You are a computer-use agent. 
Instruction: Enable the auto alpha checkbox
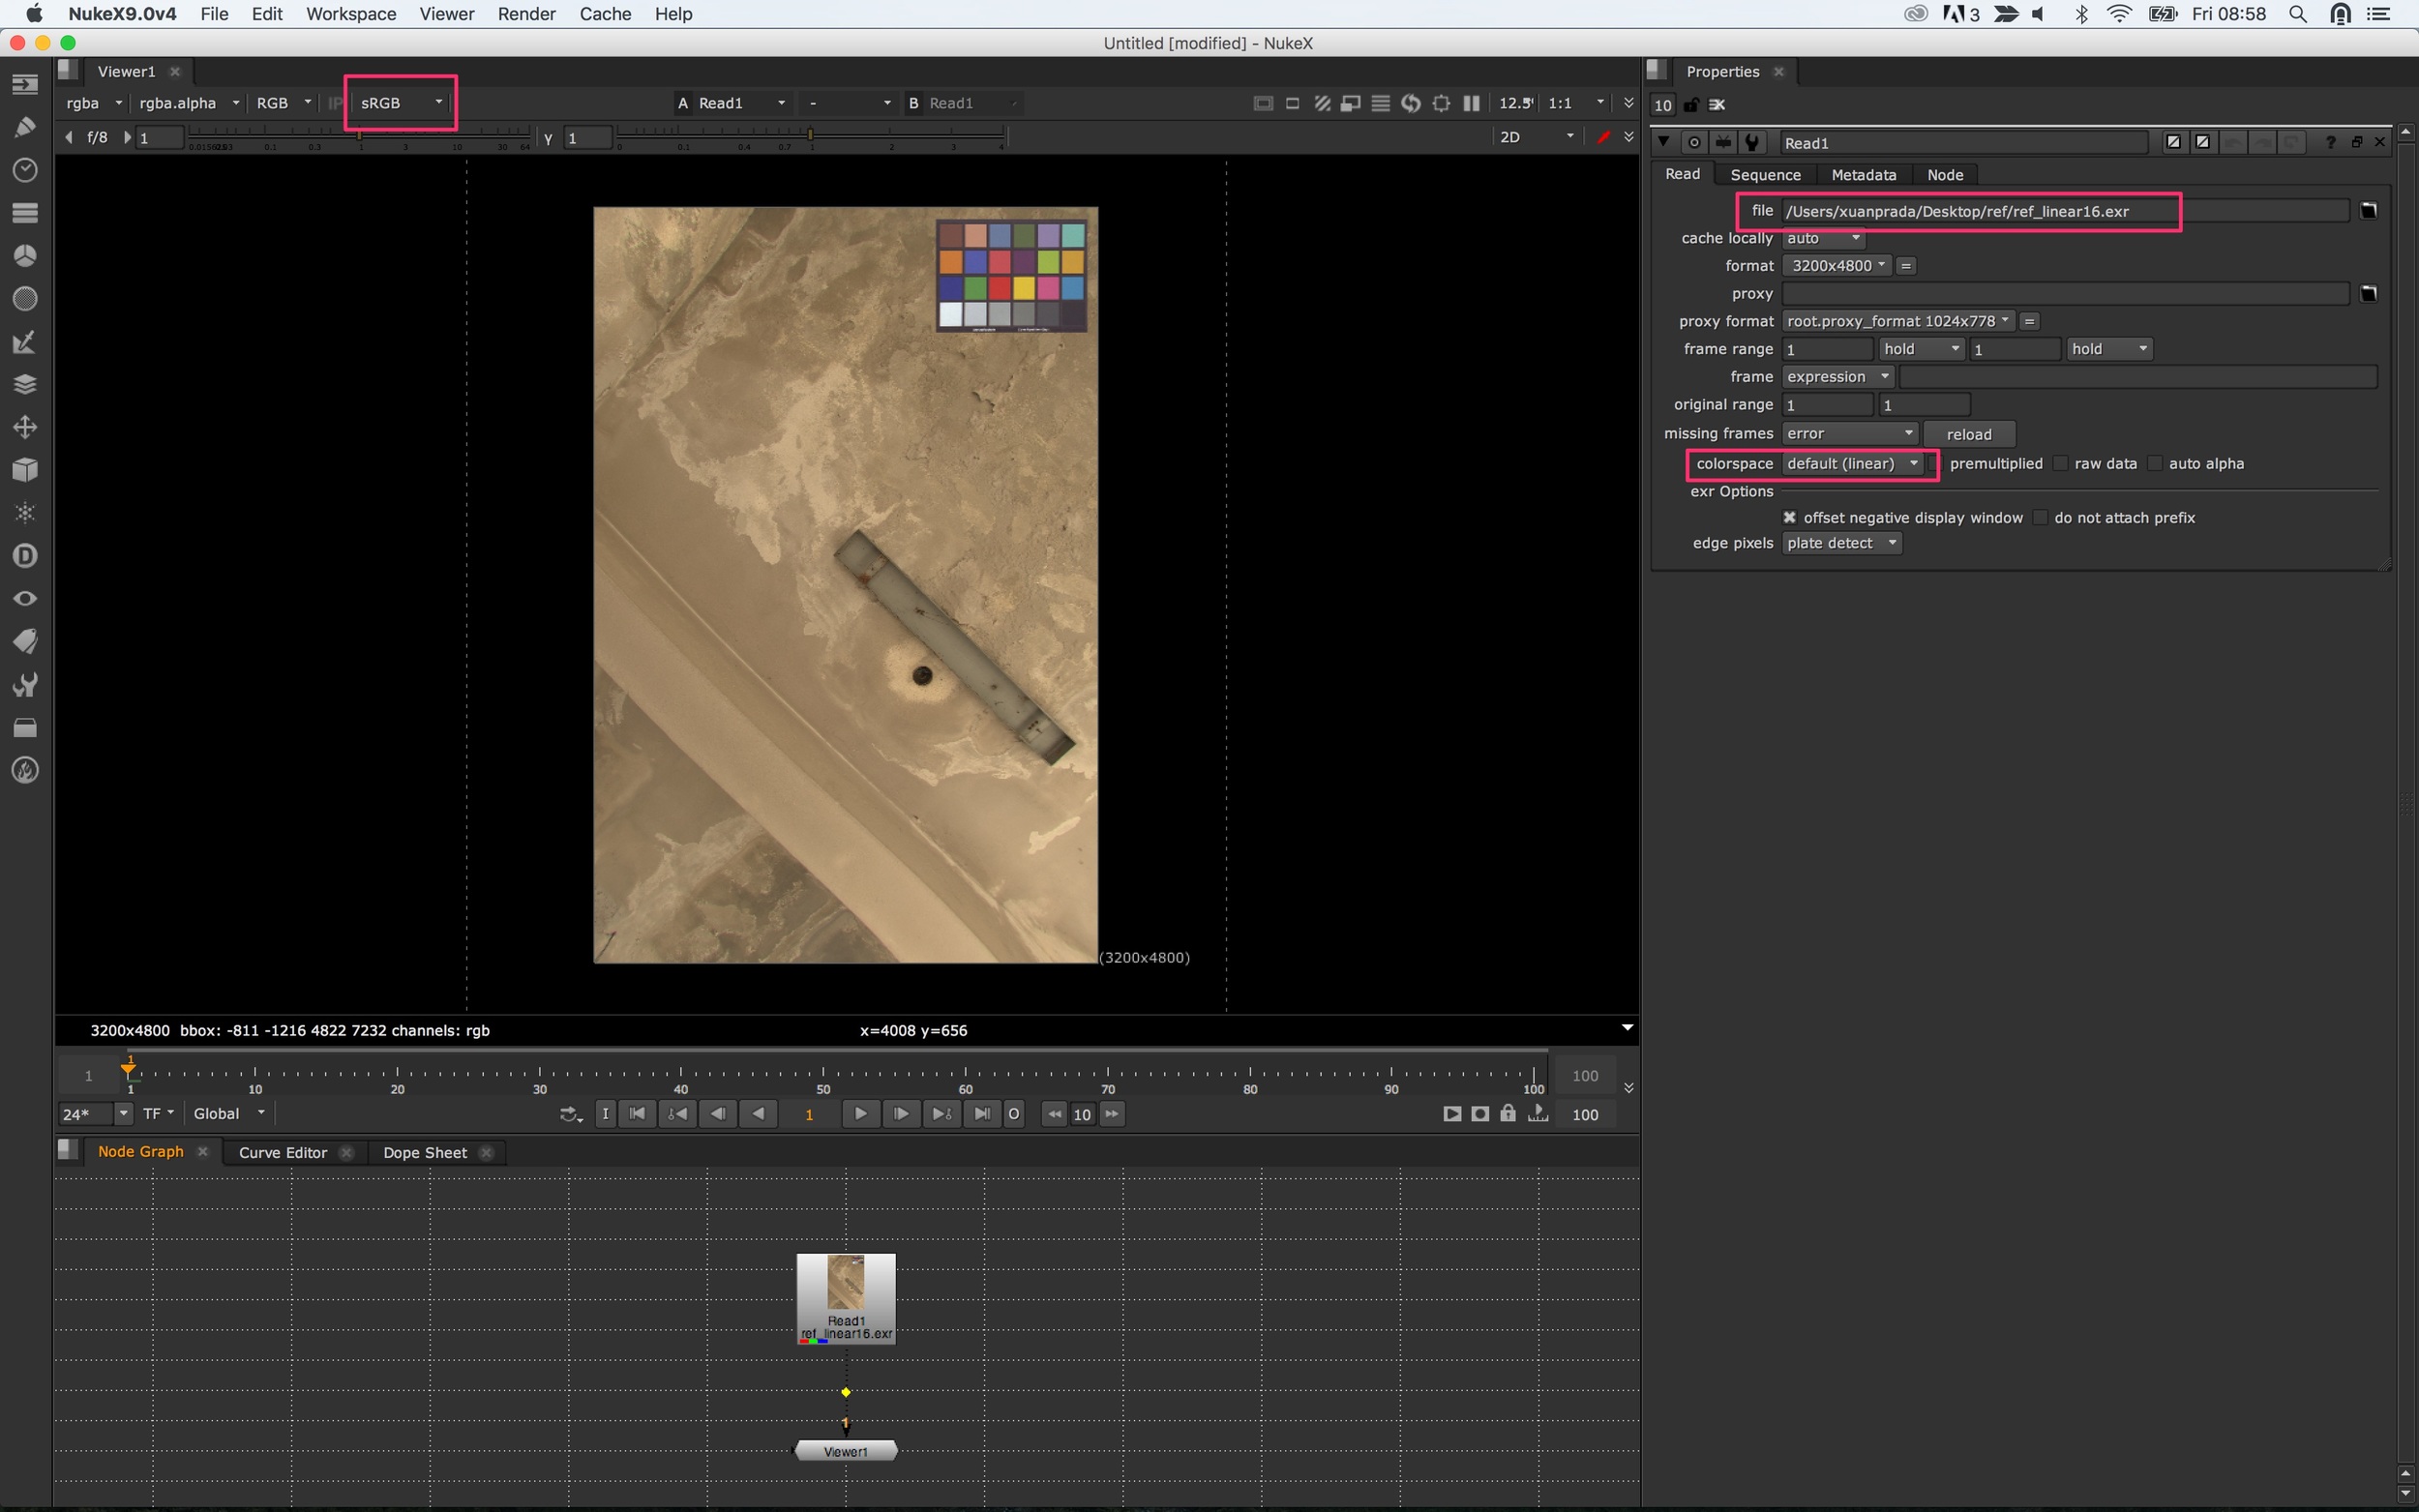2155,463
